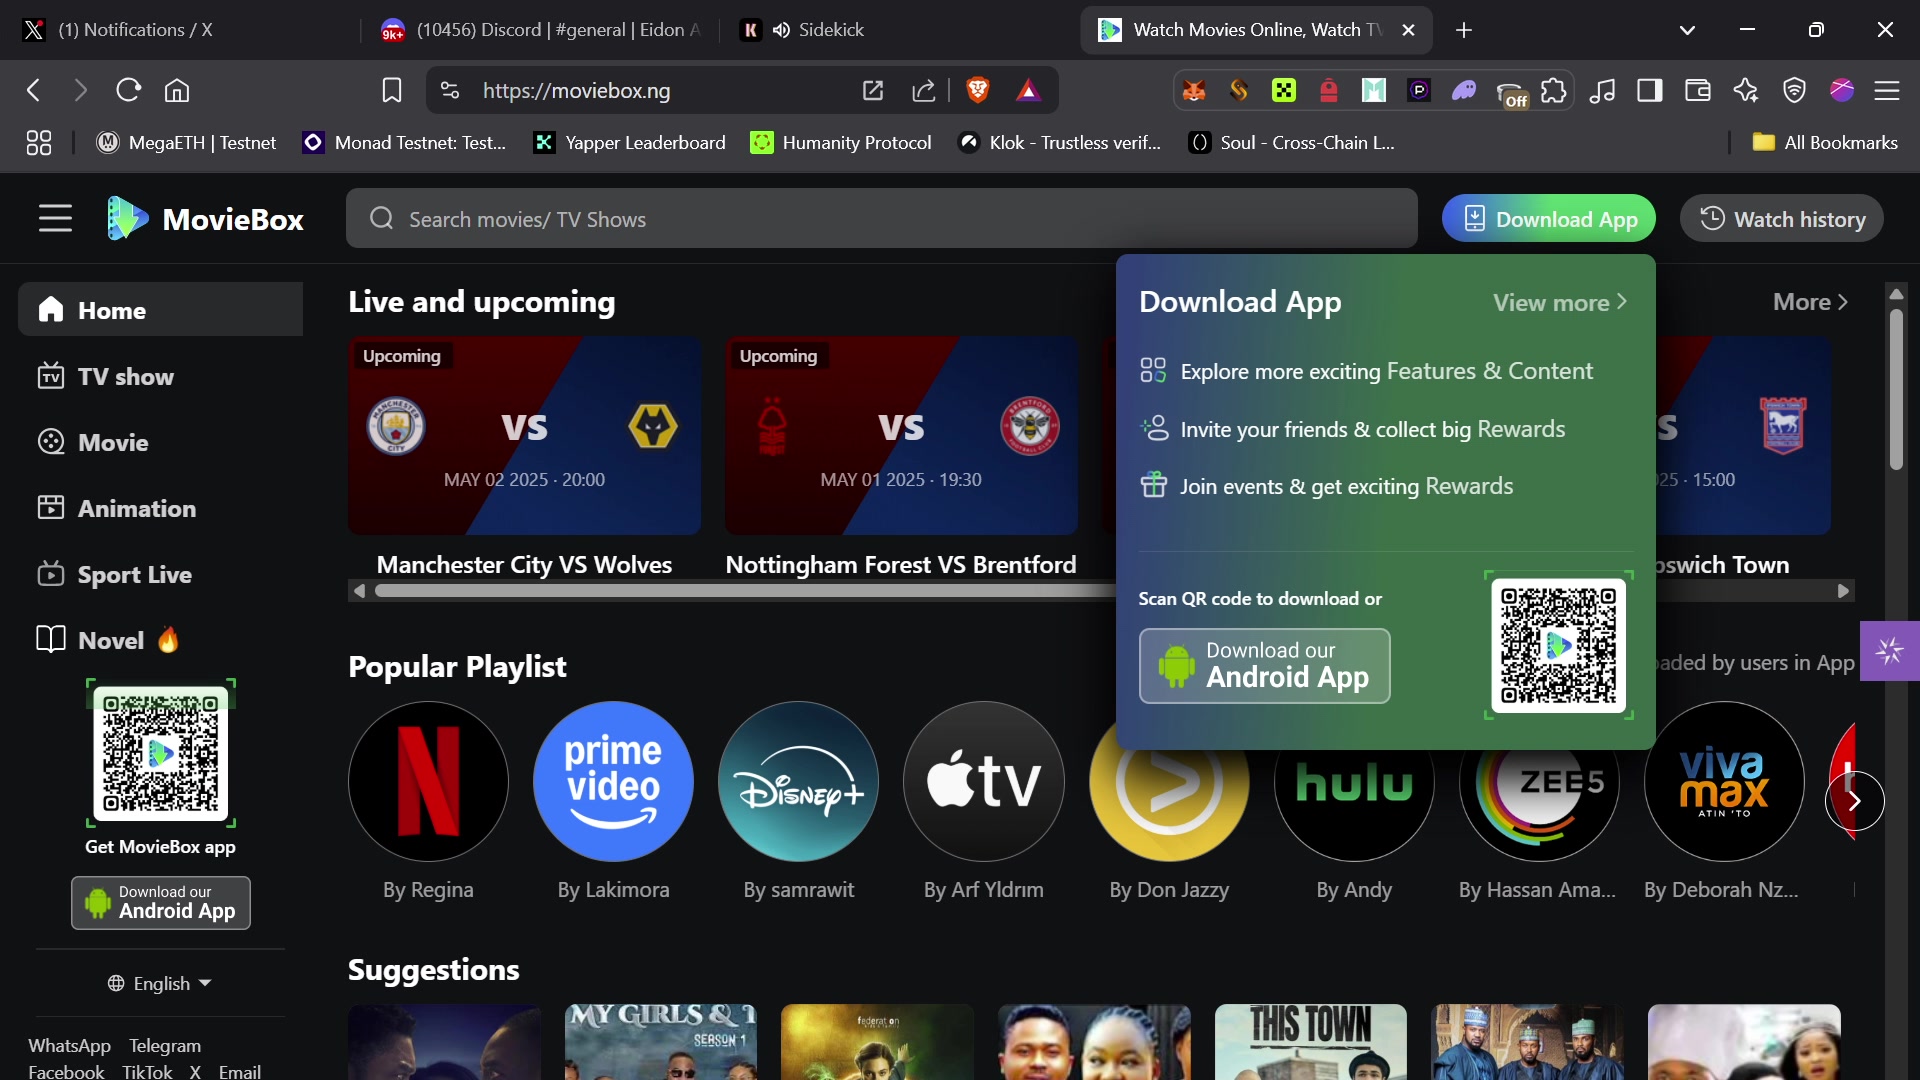
Task: Open the Netflix playlist By Regina
Action: [428, 781]
